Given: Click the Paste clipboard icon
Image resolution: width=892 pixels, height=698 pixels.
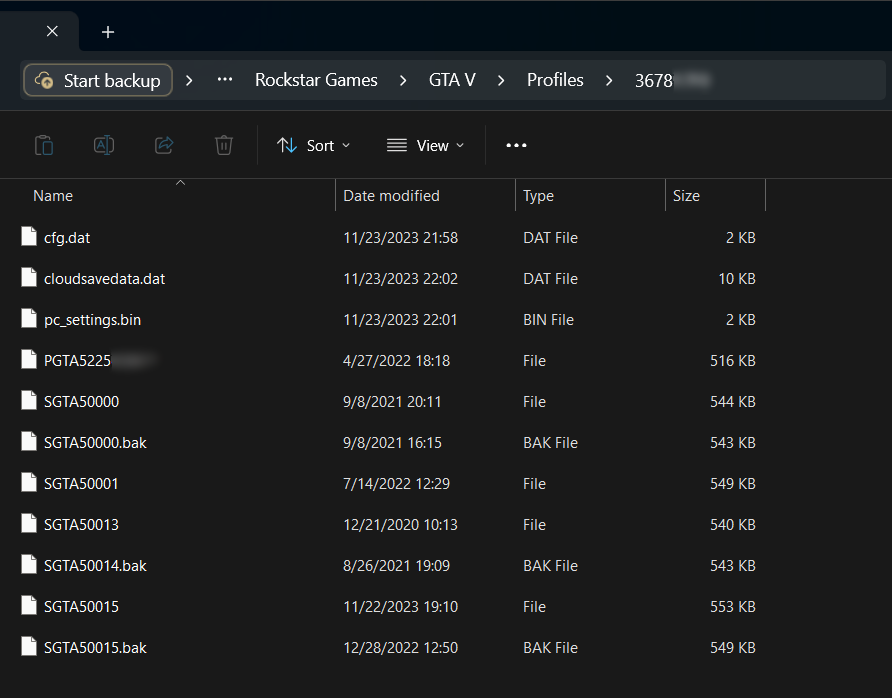Looking at the screenshot, I should [x=44, y=145].
